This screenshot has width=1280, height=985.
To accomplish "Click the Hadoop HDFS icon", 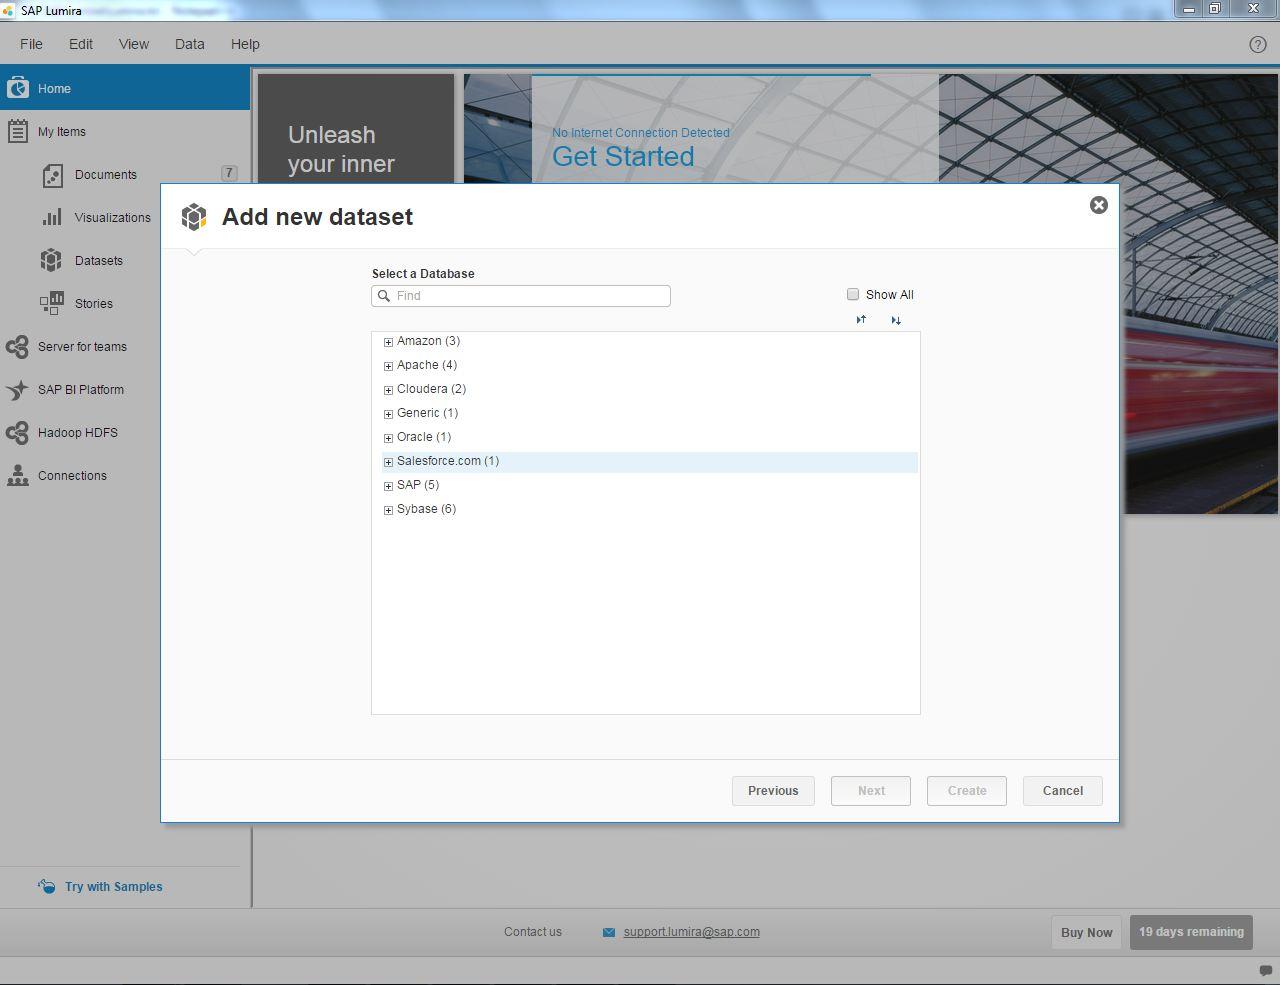I will (17, 433).
